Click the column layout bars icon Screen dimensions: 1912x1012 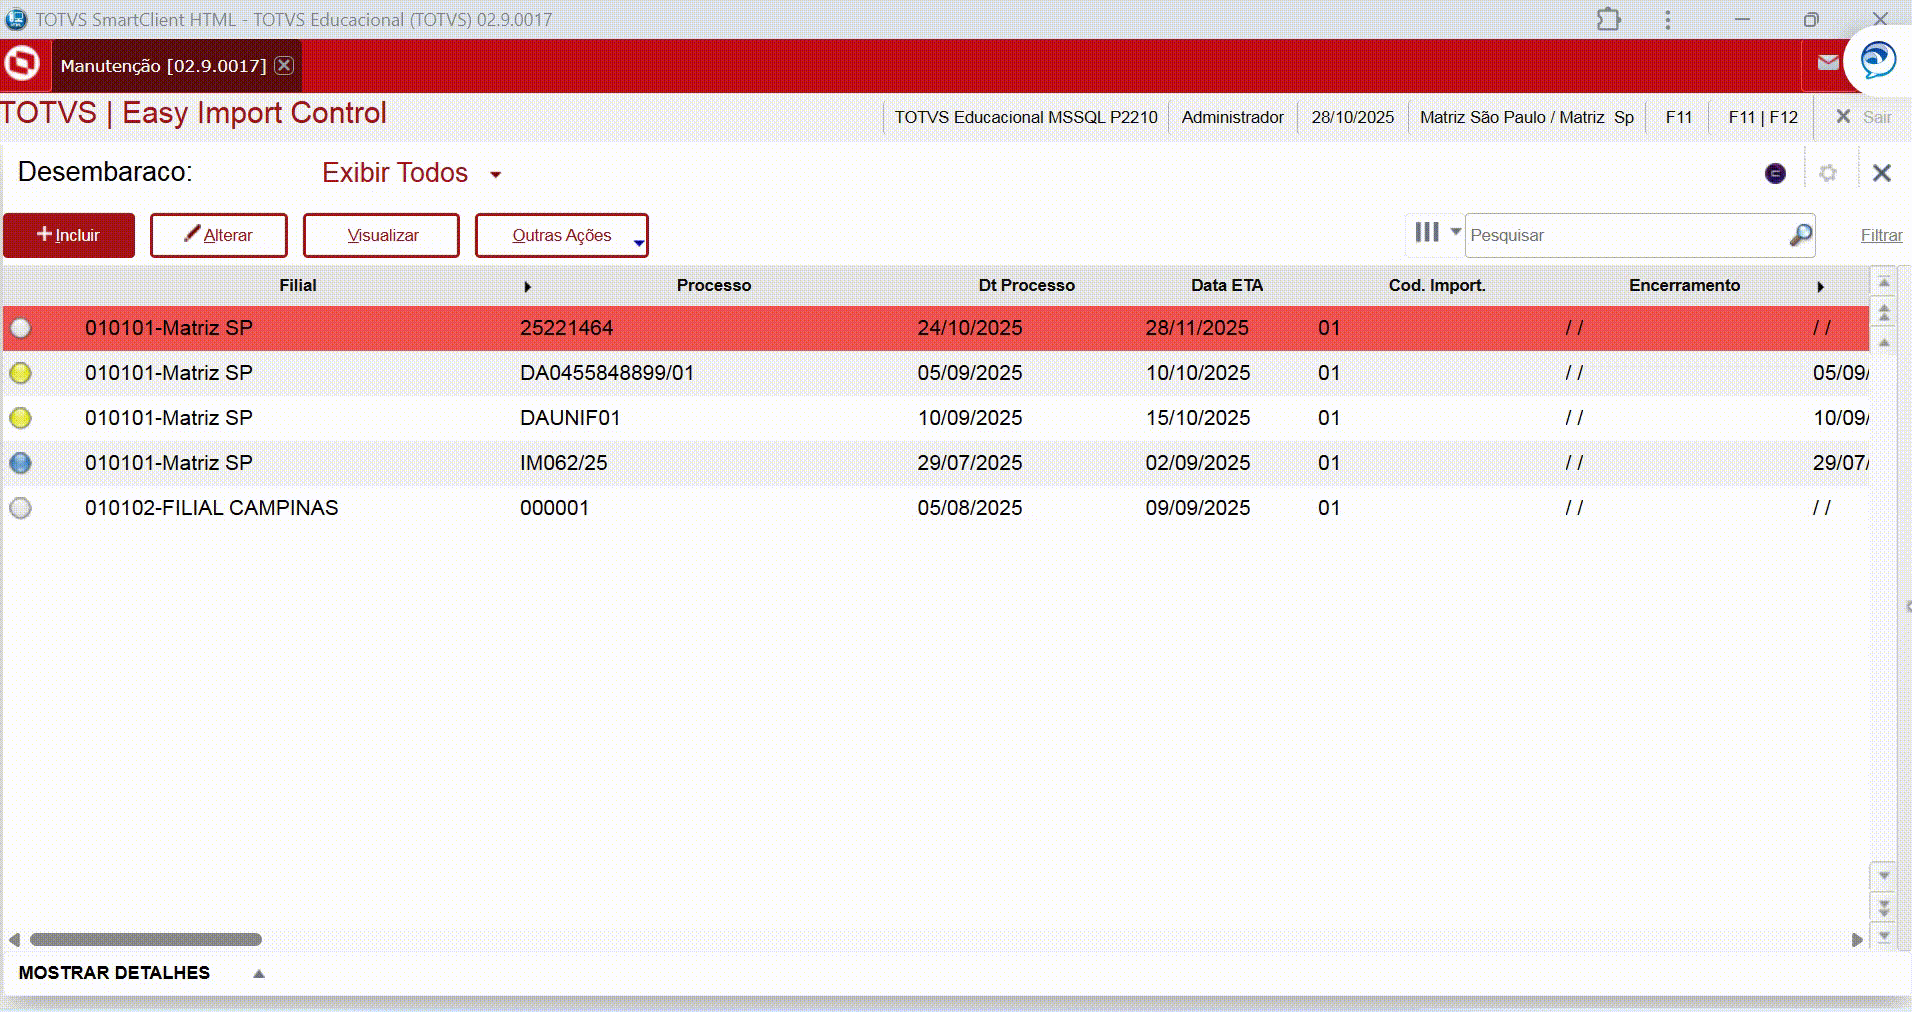1427,232
